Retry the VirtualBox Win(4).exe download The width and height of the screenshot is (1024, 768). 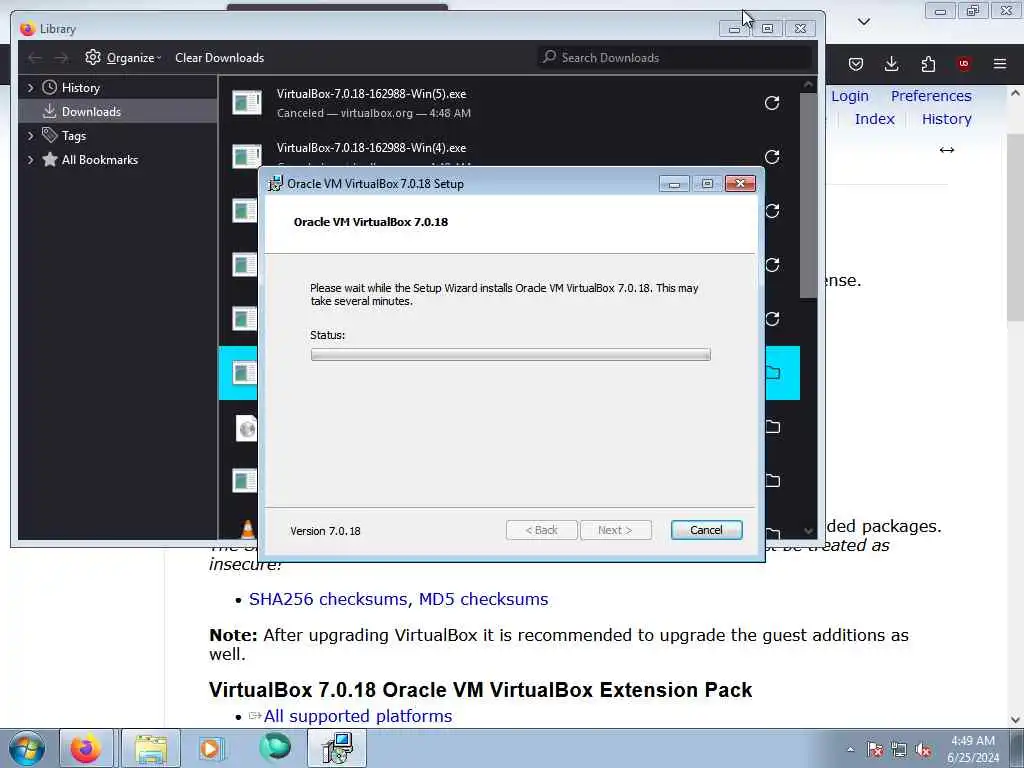pyautogui.click(x=772, y=157)
